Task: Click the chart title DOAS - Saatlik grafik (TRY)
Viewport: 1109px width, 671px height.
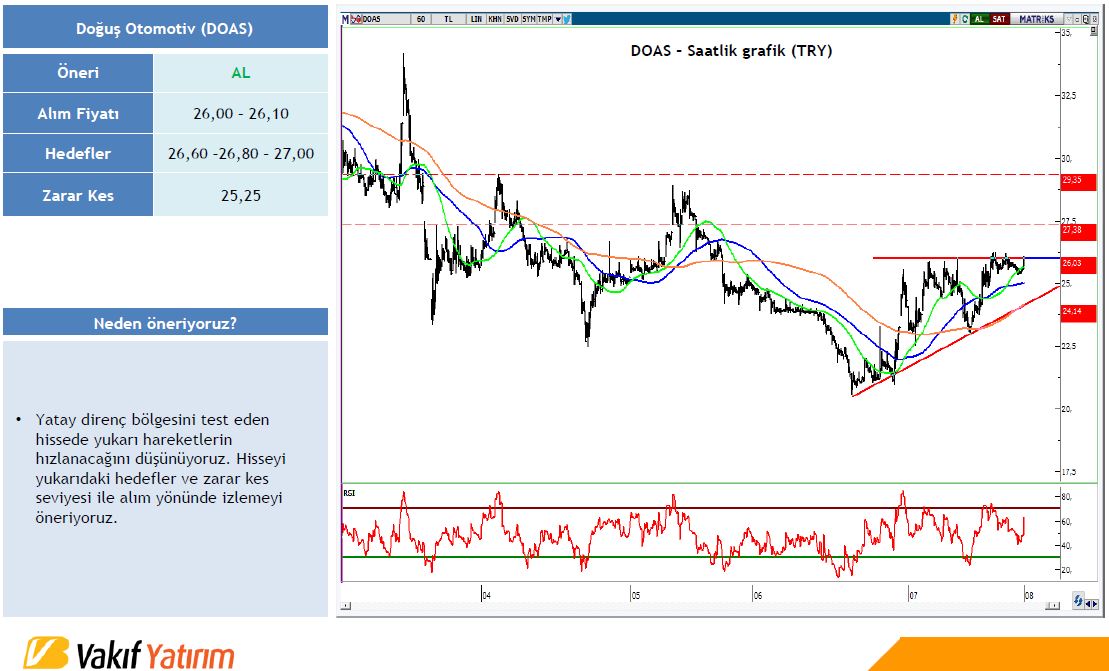Action: [731, 51]
